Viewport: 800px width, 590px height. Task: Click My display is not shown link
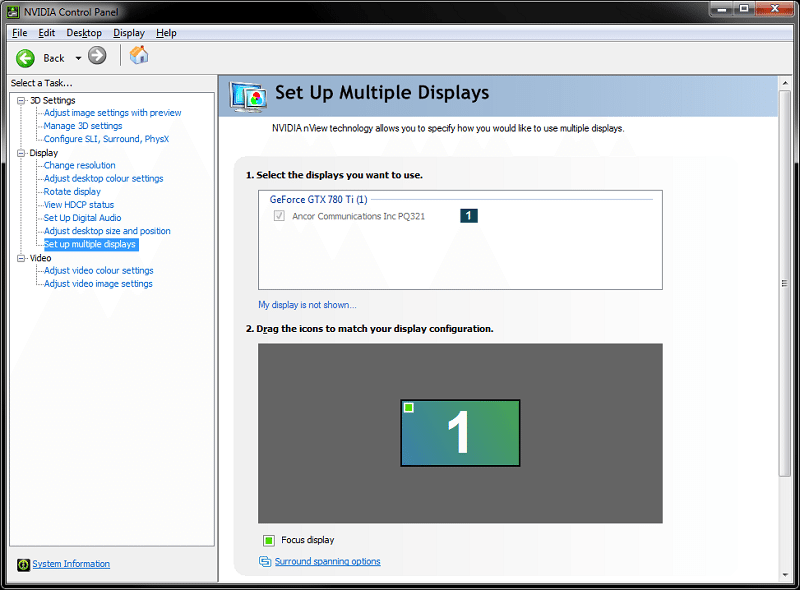[x=307, y=305]
